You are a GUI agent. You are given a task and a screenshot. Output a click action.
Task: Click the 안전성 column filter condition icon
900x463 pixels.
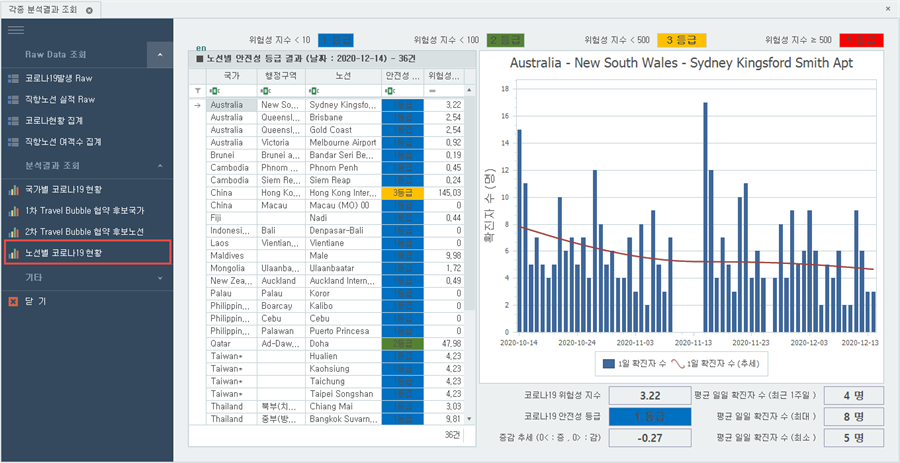tap(389, 91)
